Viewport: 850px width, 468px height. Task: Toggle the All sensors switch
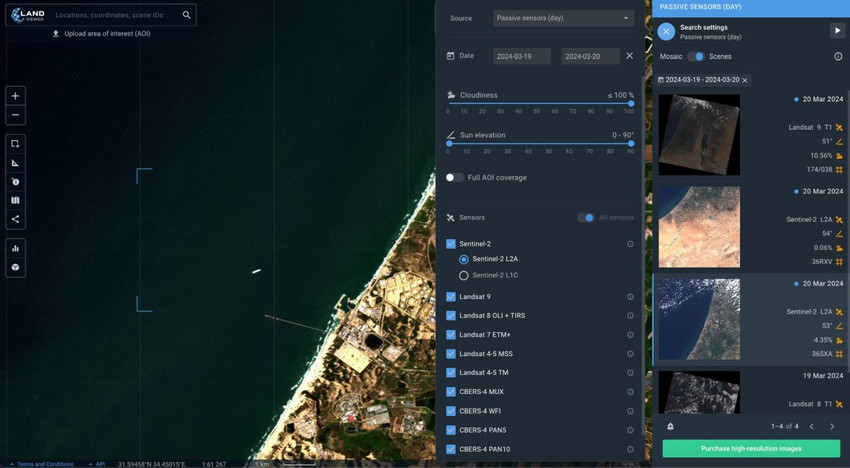pyautogui.click(x=585, y=217)
